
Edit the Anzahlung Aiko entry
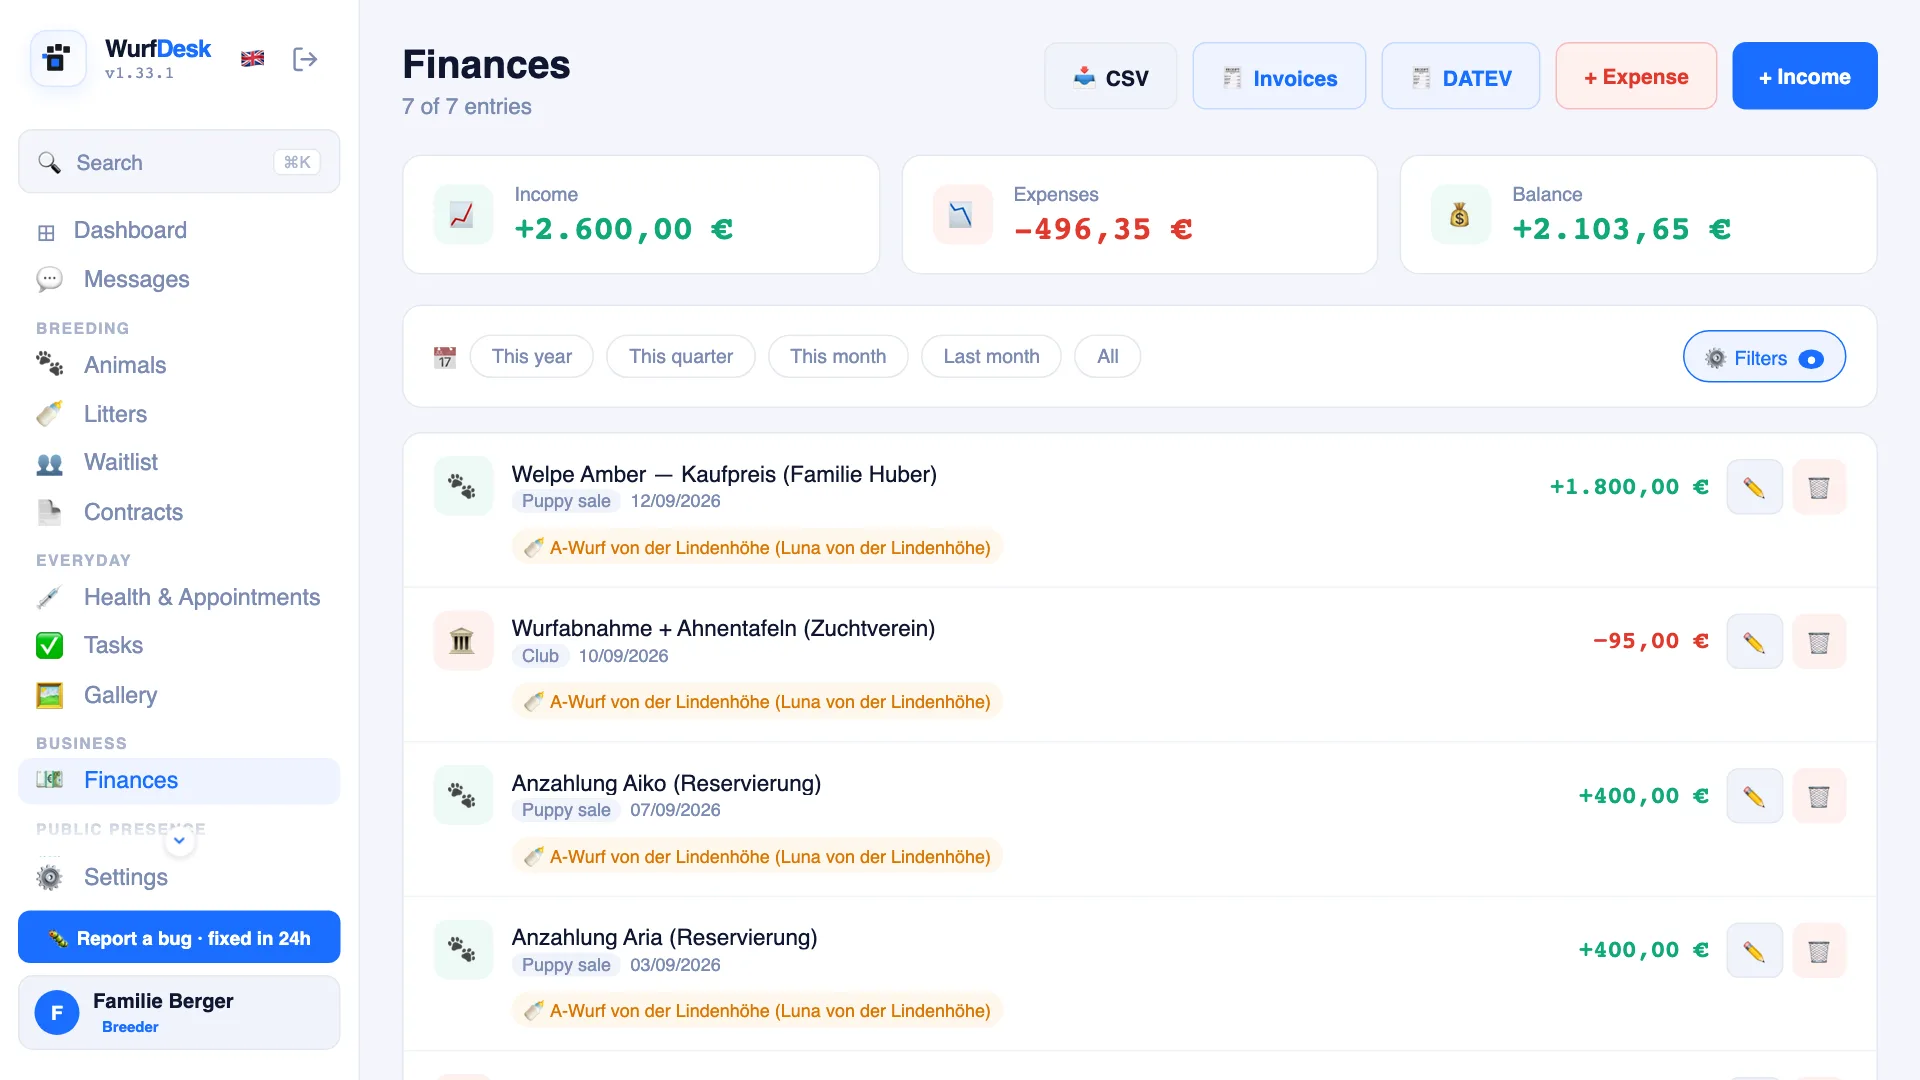pos(1754,796)
